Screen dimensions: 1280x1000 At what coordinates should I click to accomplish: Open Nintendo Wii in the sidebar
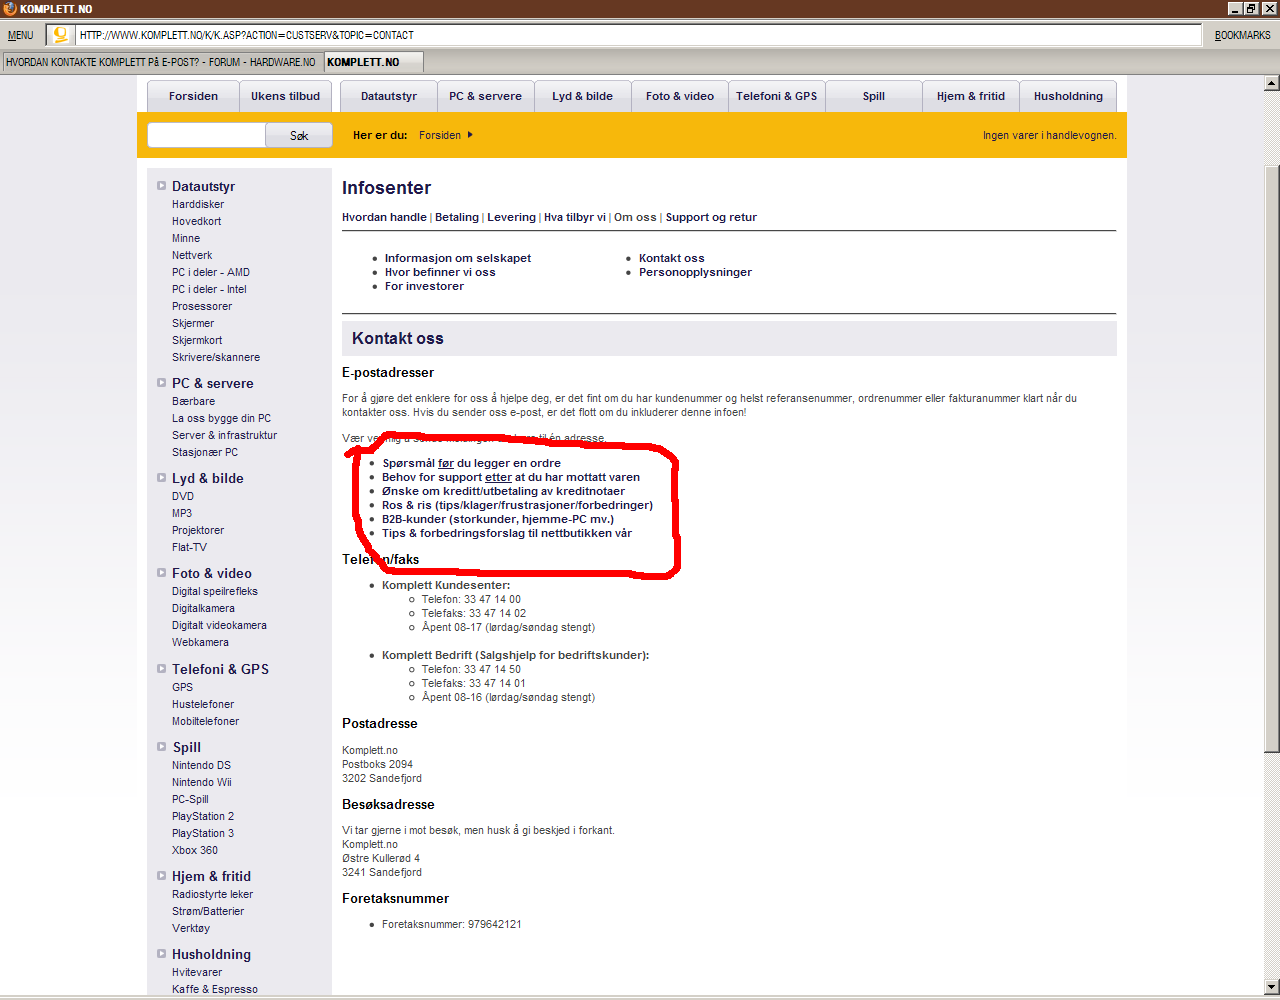[x=201, y=782]
